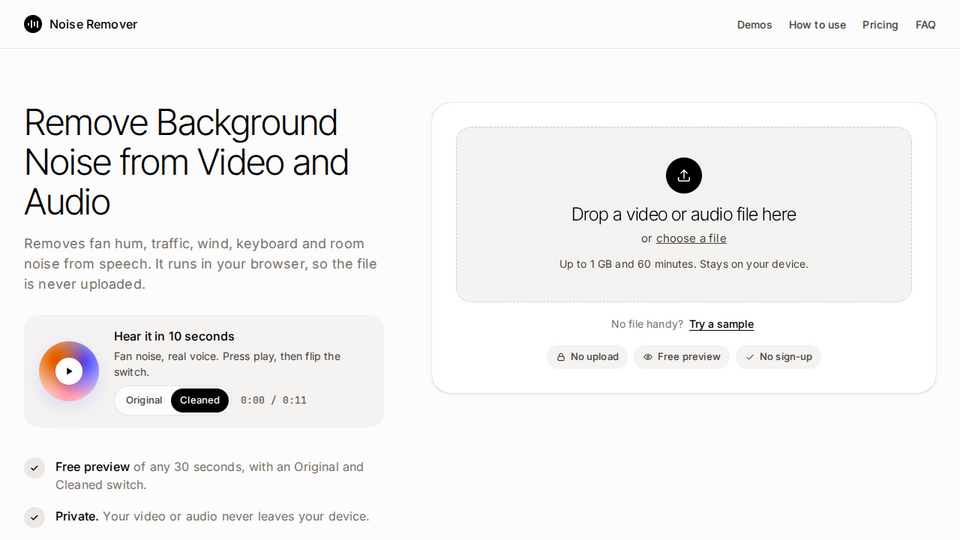The height and width of the screenshot is (540, 960).
Task: Switch demo to Cleaned audio
Action: (x=200, y=400)
